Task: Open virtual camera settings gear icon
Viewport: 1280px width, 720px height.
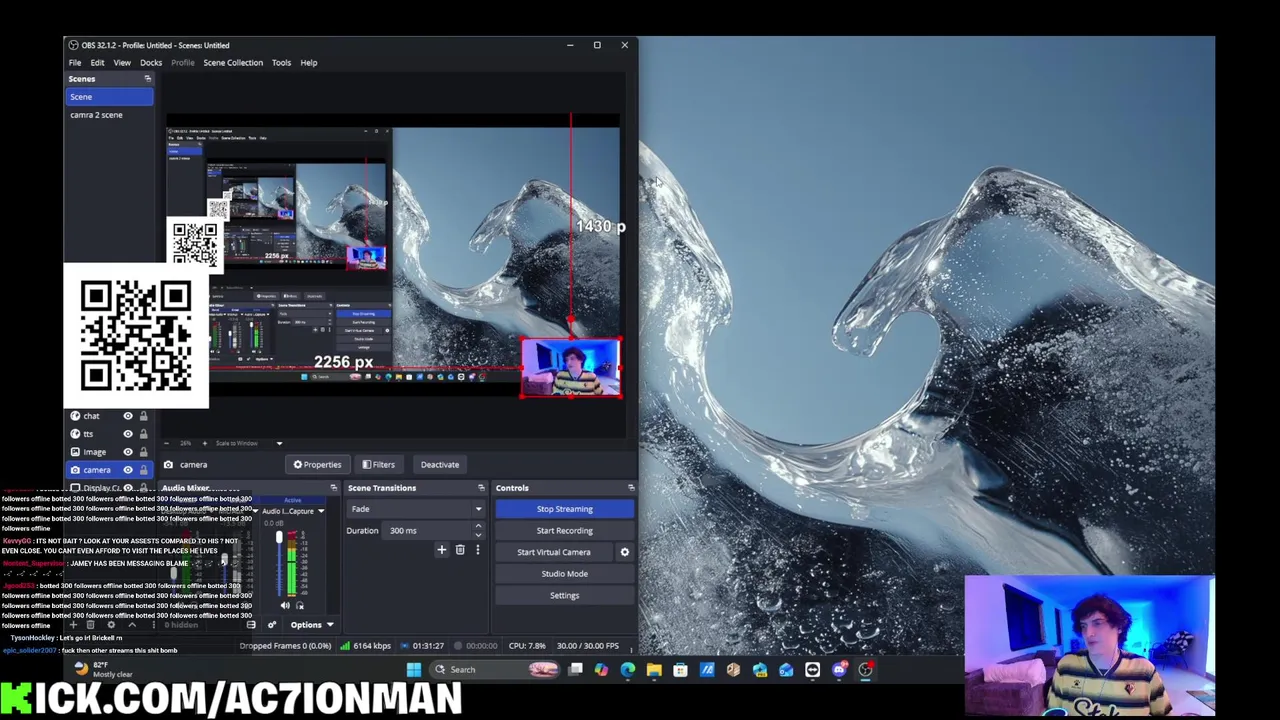Action: [x=625, y=552]
